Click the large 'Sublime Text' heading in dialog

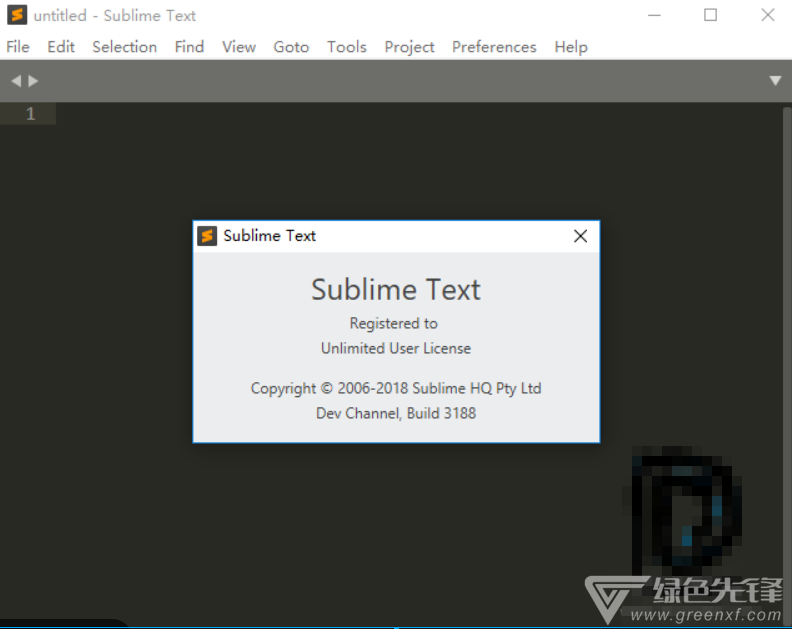396,289
